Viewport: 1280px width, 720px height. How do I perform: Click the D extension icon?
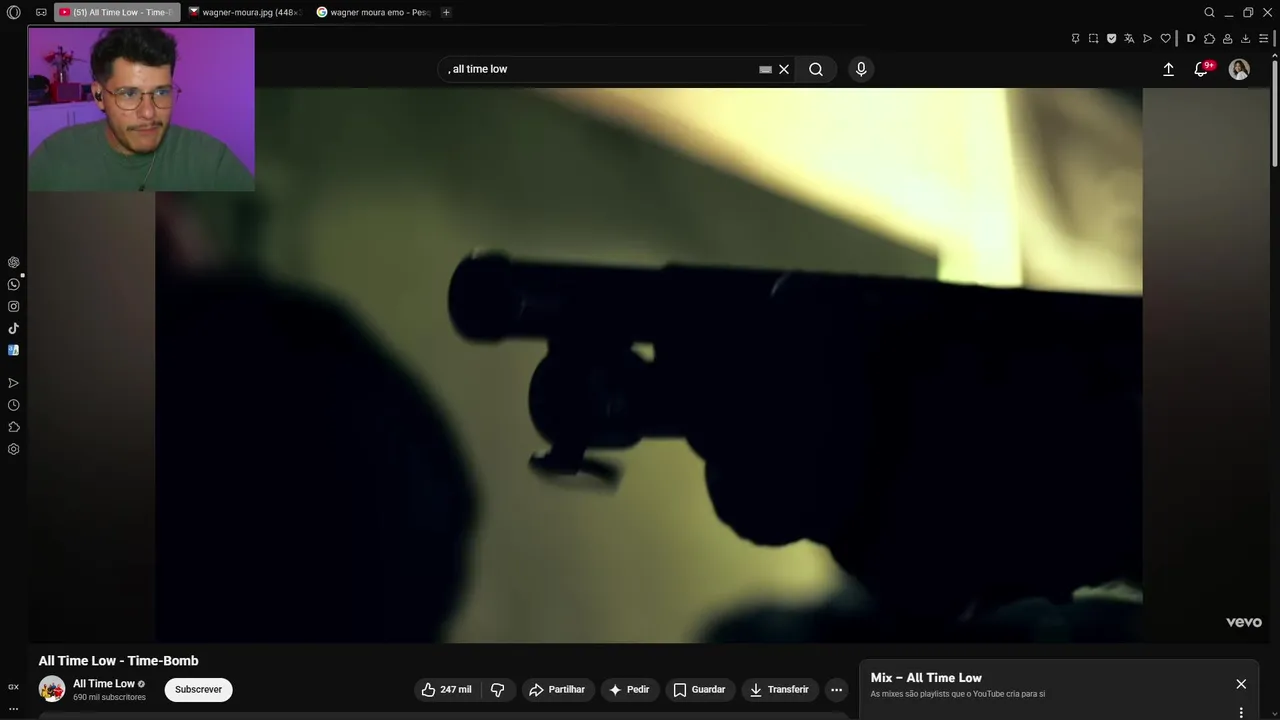(x=1191, y=38)
